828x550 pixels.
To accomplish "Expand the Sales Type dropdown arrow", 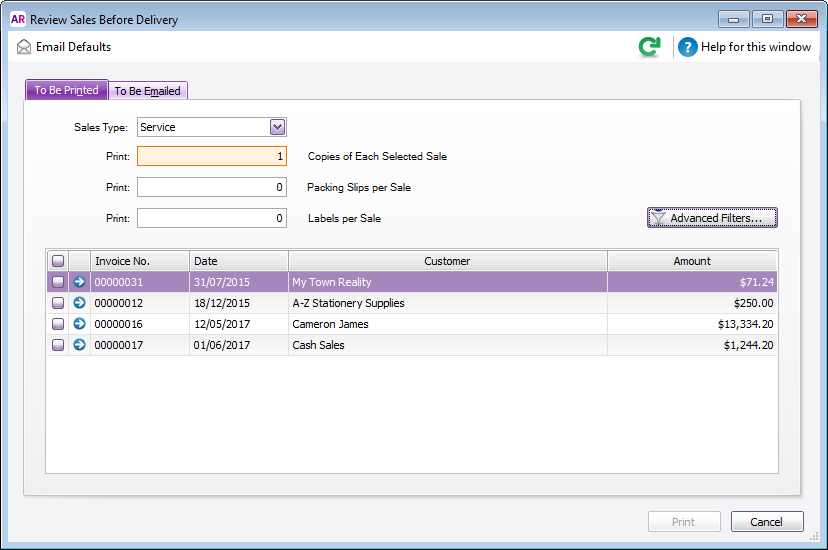I will (x=277, y=127).
